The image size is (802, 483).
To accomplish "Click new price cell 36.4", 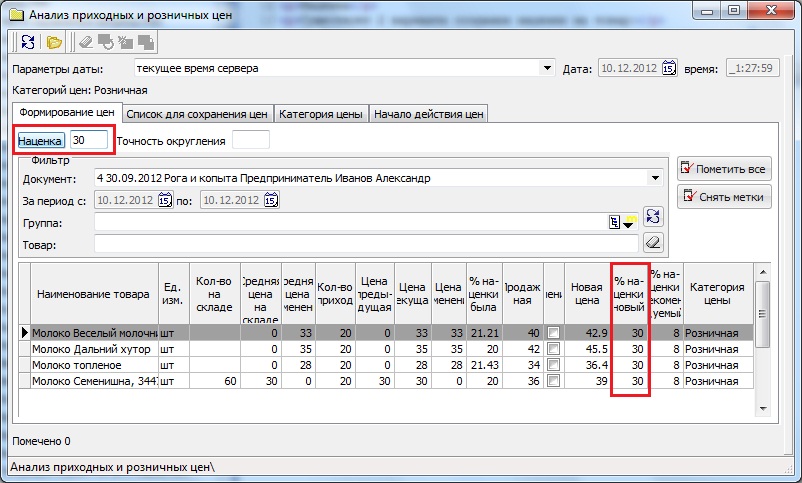I will point(587,365).
